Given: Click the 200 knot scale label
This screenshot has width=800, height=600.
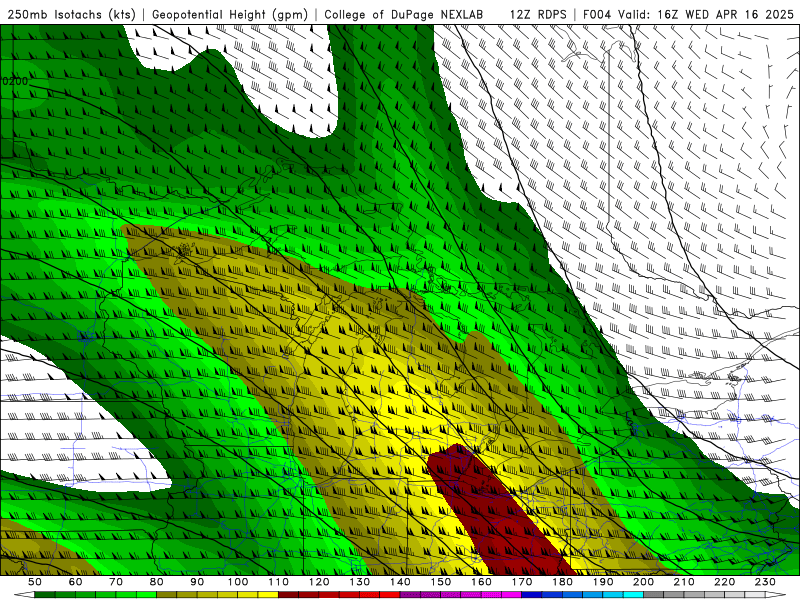Looking at the screenshot, I should click(643, 582).
